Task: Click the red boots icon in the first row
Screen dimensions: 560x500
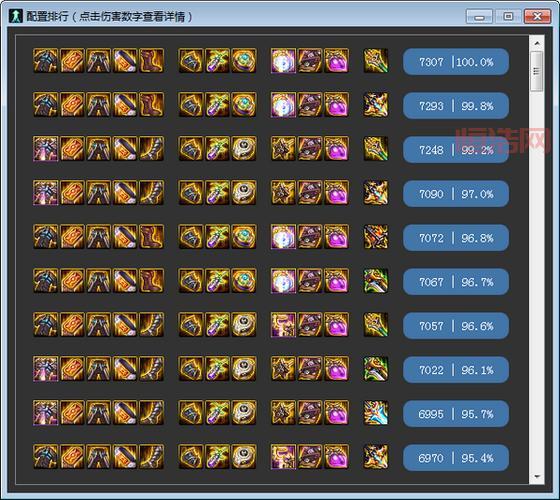Action: click(x=151, y=61)
